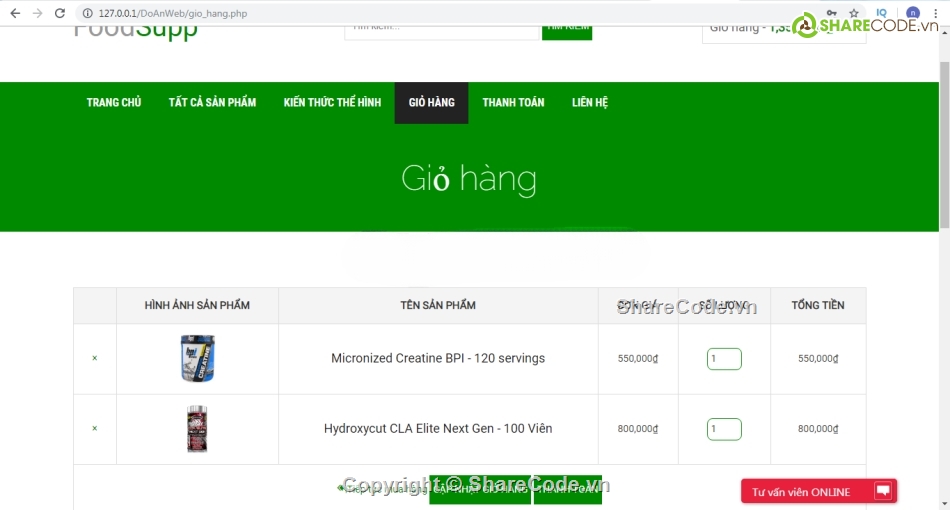Image resolution: width=950 pixels, height=510 pixels.
Task: Click green THANH TOÁN button below table
Action: [x=568, y=489]
